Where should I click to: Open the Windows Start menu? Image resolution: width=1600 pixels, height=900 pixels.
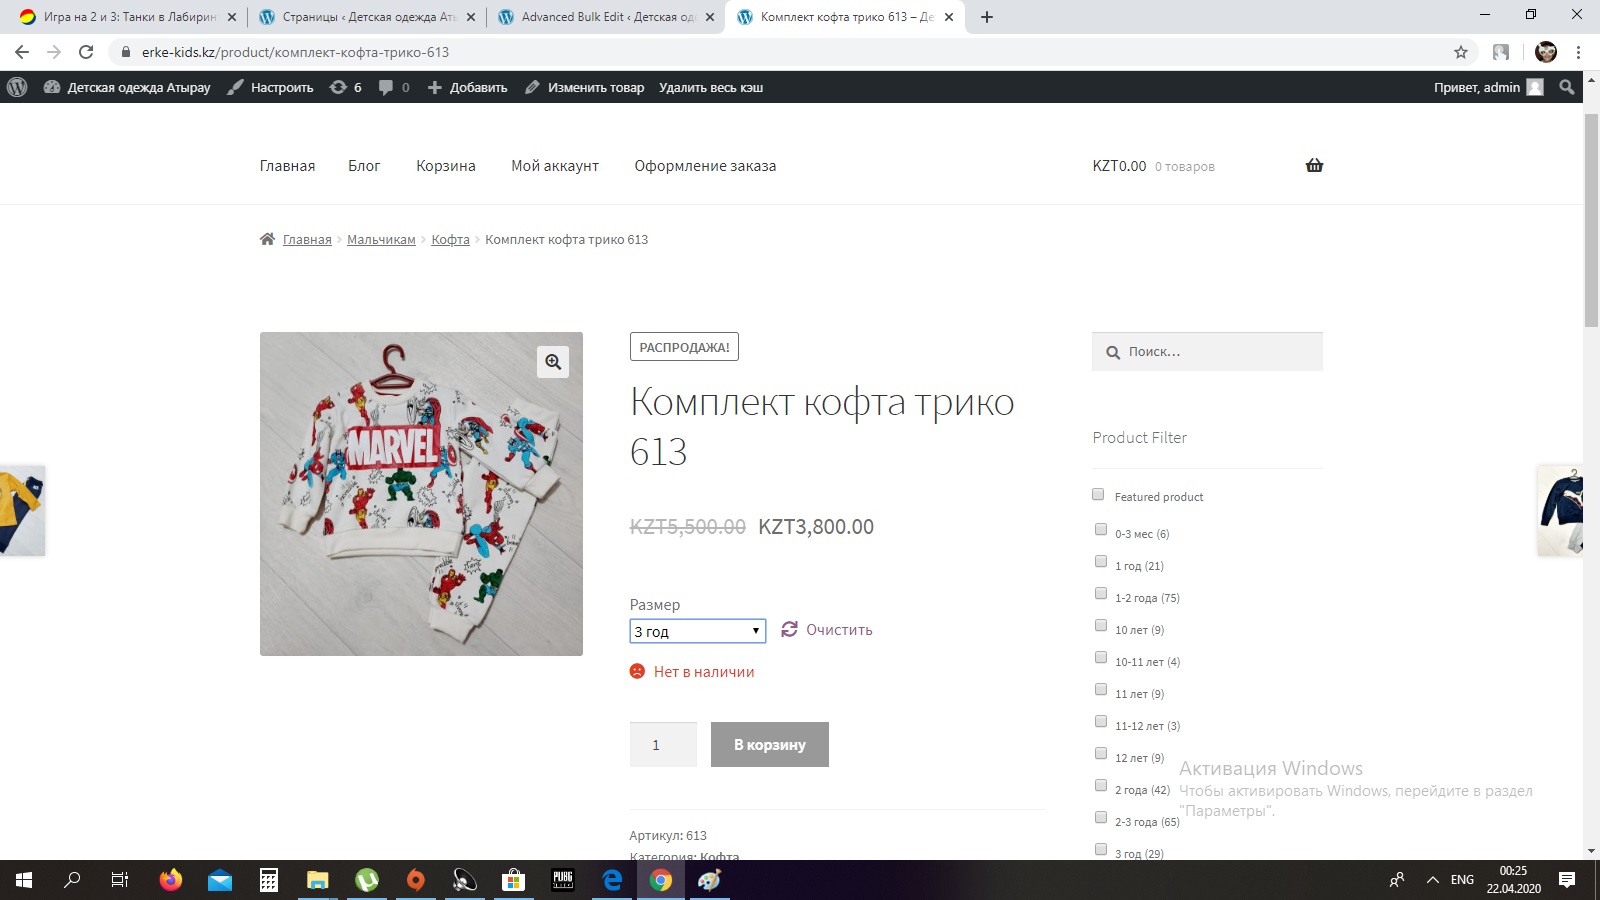(24, 880)
